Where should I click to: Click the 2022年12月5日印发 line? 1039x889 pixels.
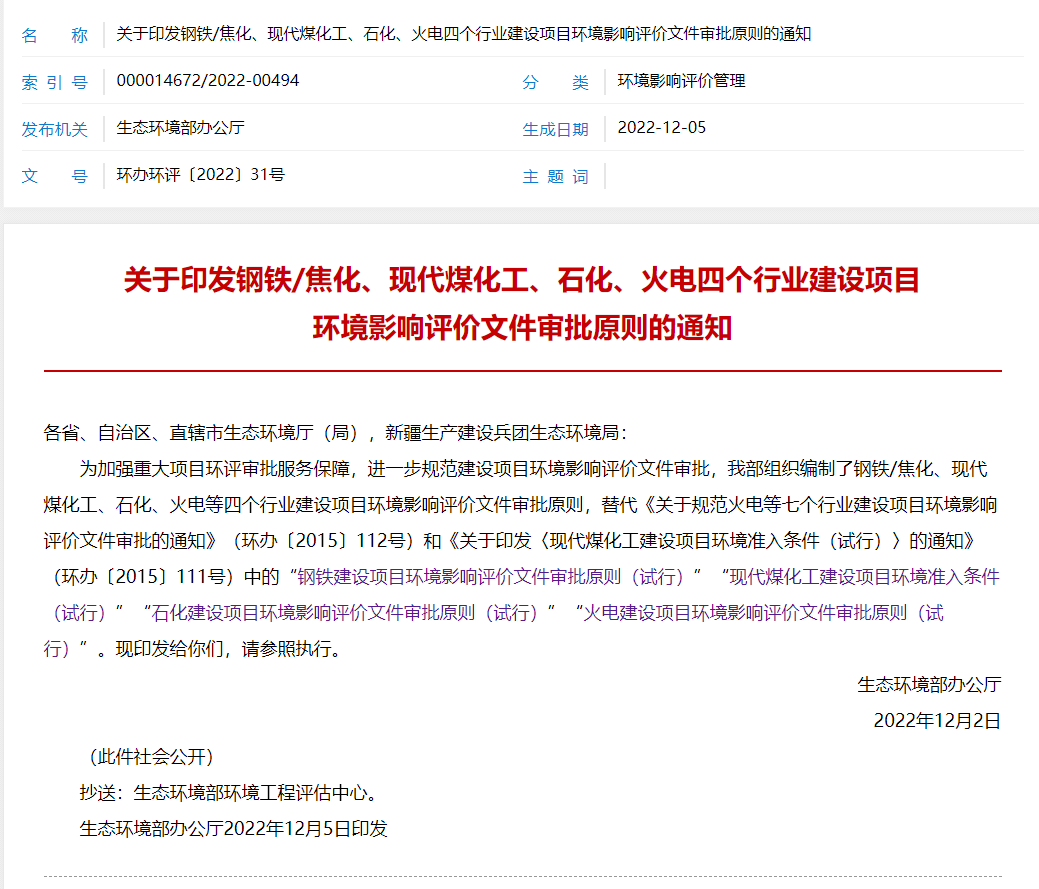coord(233,828)
